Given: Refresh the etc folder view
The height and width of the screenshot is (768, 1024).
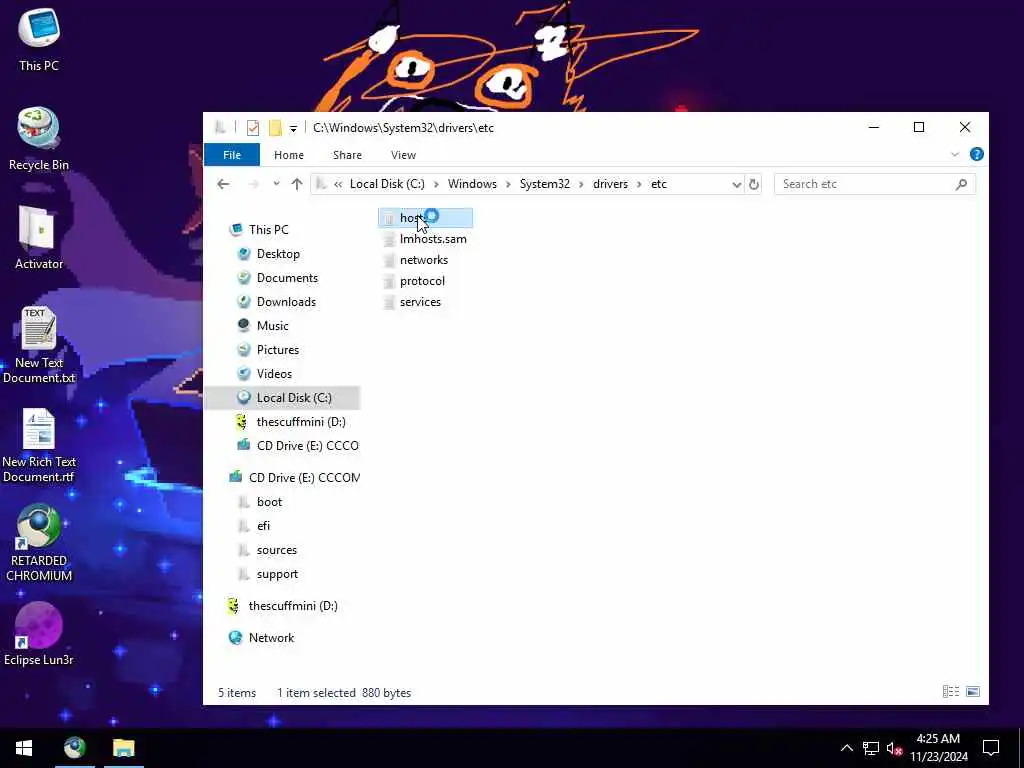Looking at the screenshot, I should (754, 184).
